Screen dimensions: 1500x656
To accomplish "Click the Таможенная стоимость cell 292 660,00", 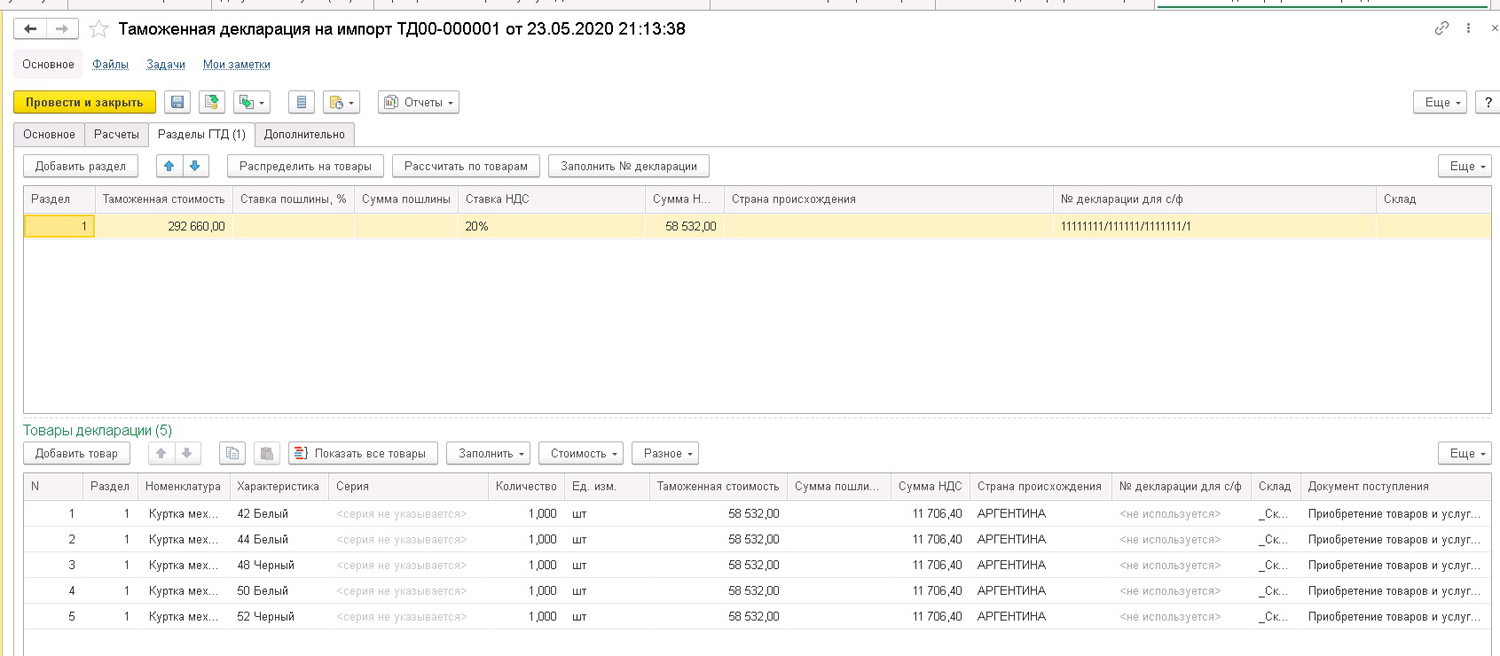I will point(163,227).
